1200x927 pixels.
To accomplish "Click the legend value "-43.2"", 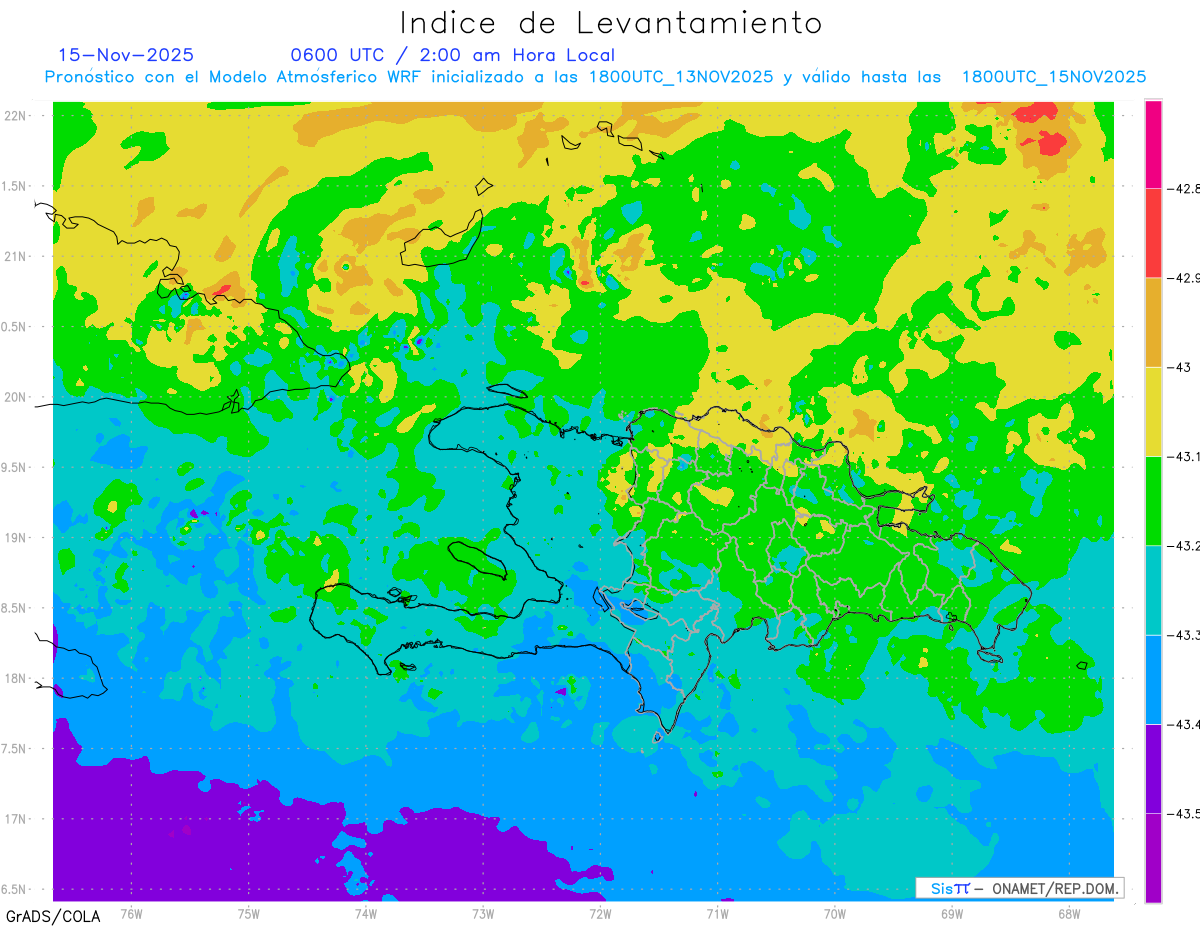I will coord(1183,546).
